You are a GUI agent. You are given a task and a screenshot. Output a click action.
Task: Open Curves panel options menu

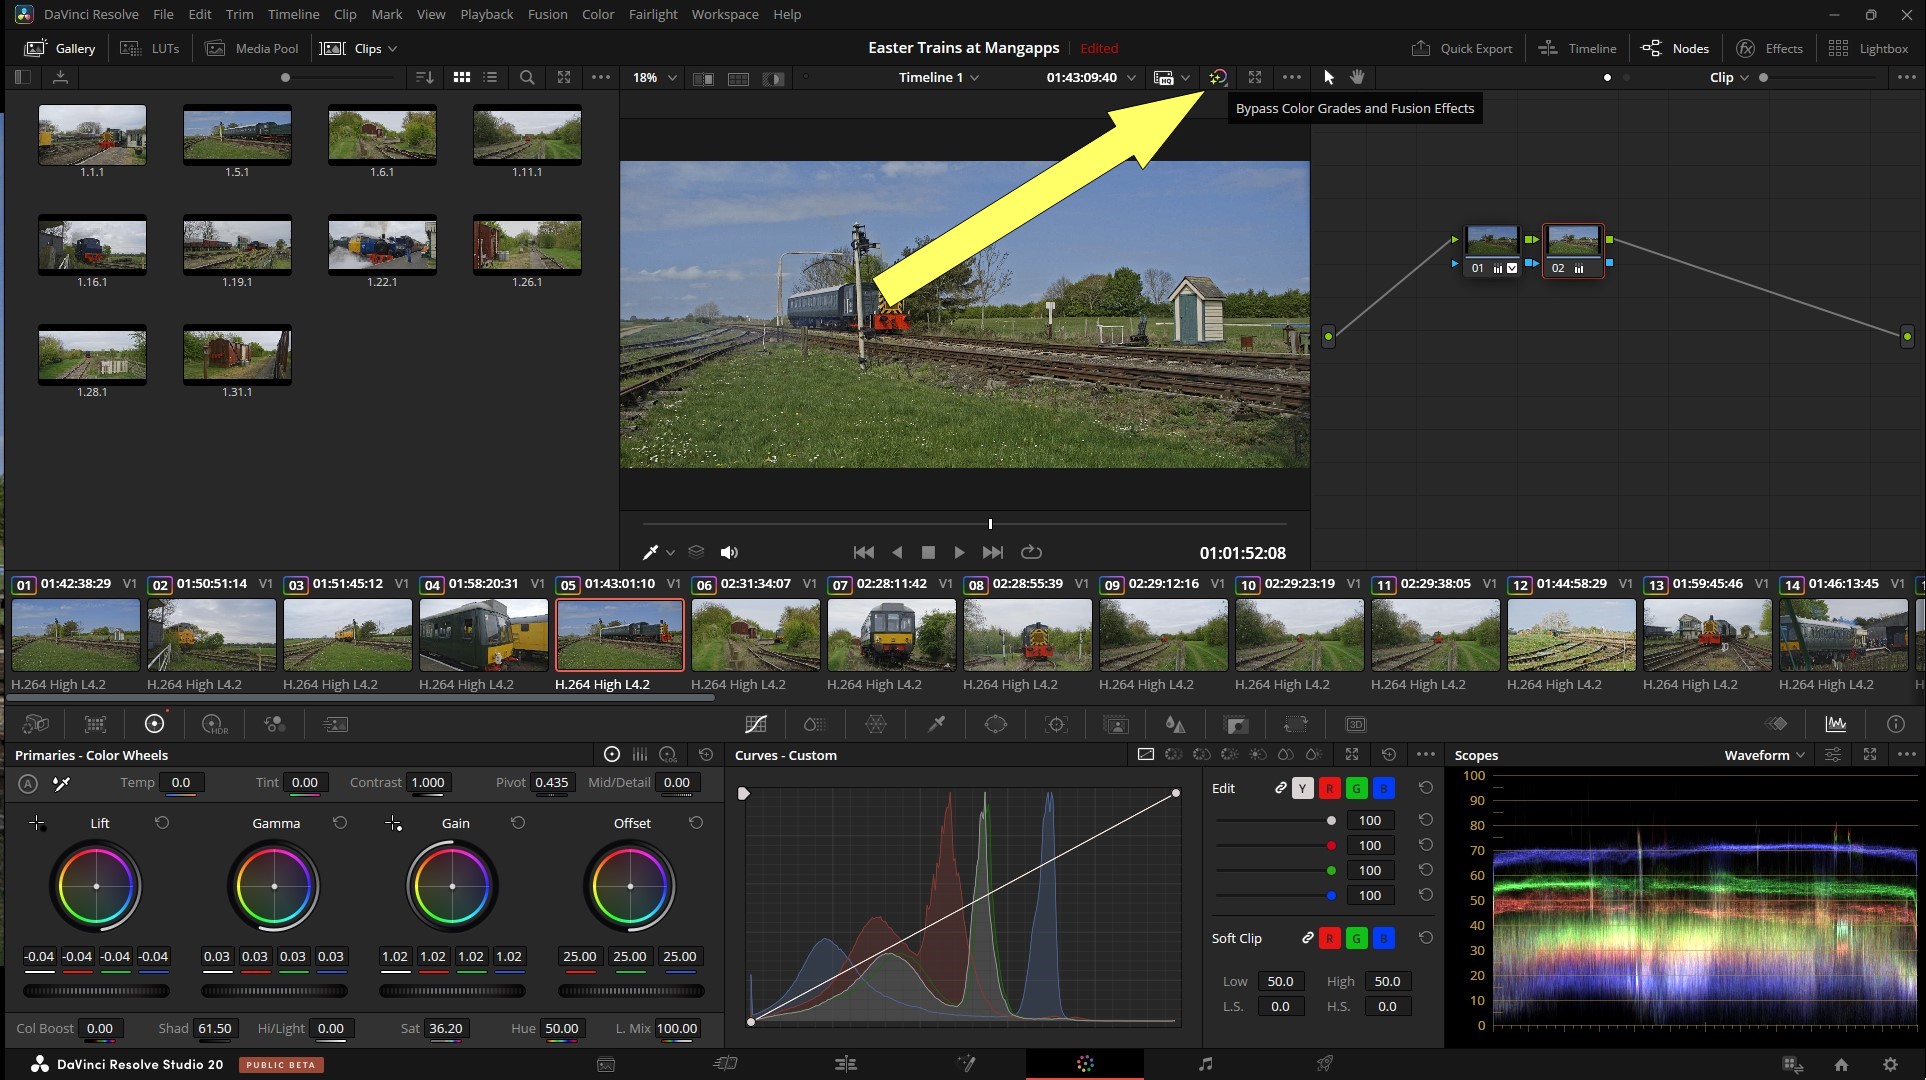click(x=1426, y=755)
